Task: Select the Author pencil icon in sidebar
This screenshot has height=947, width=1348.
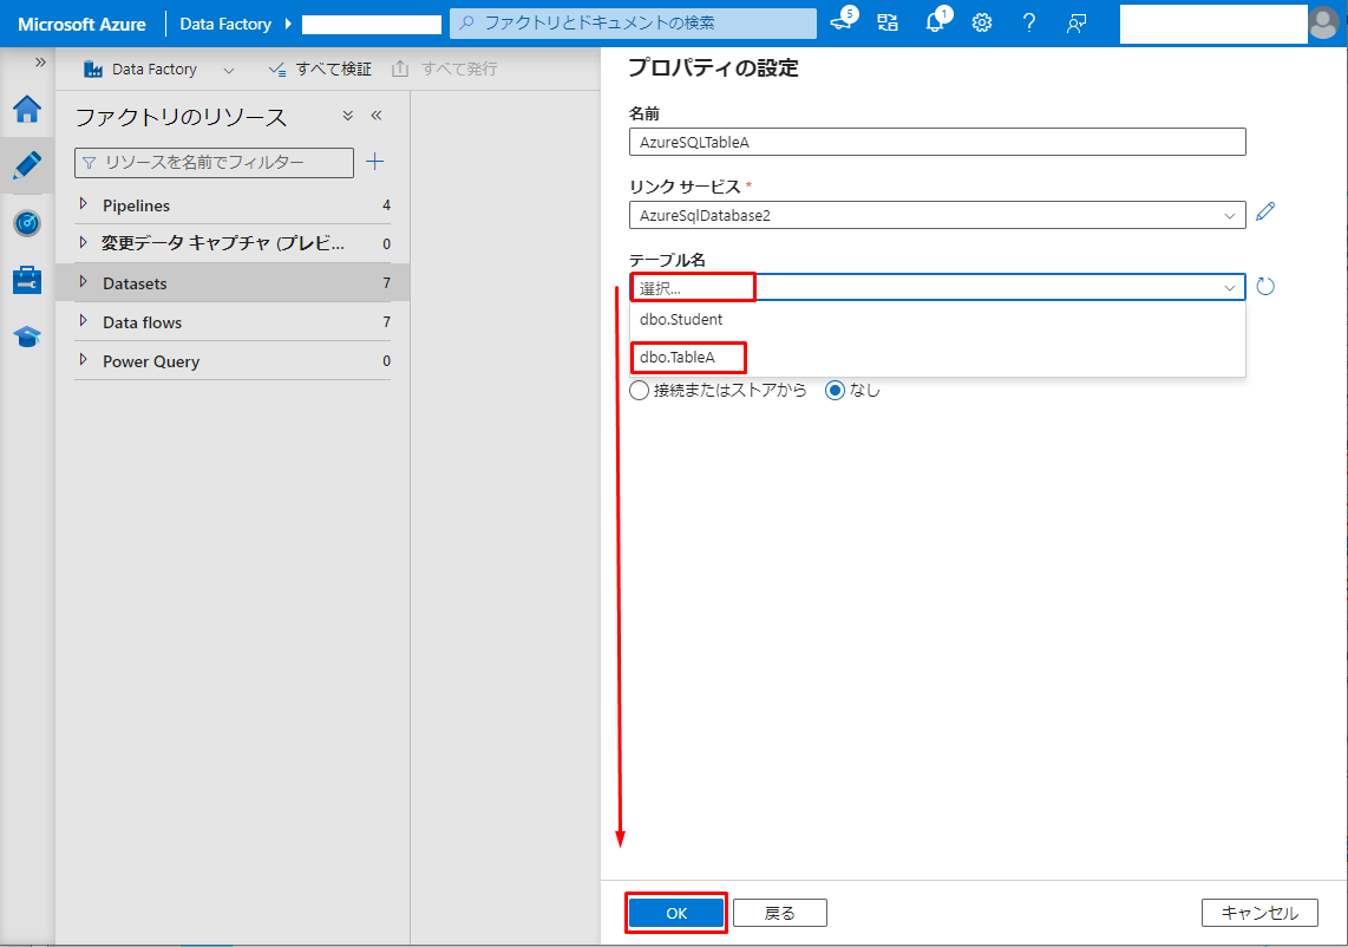Action: click(27, 165)
